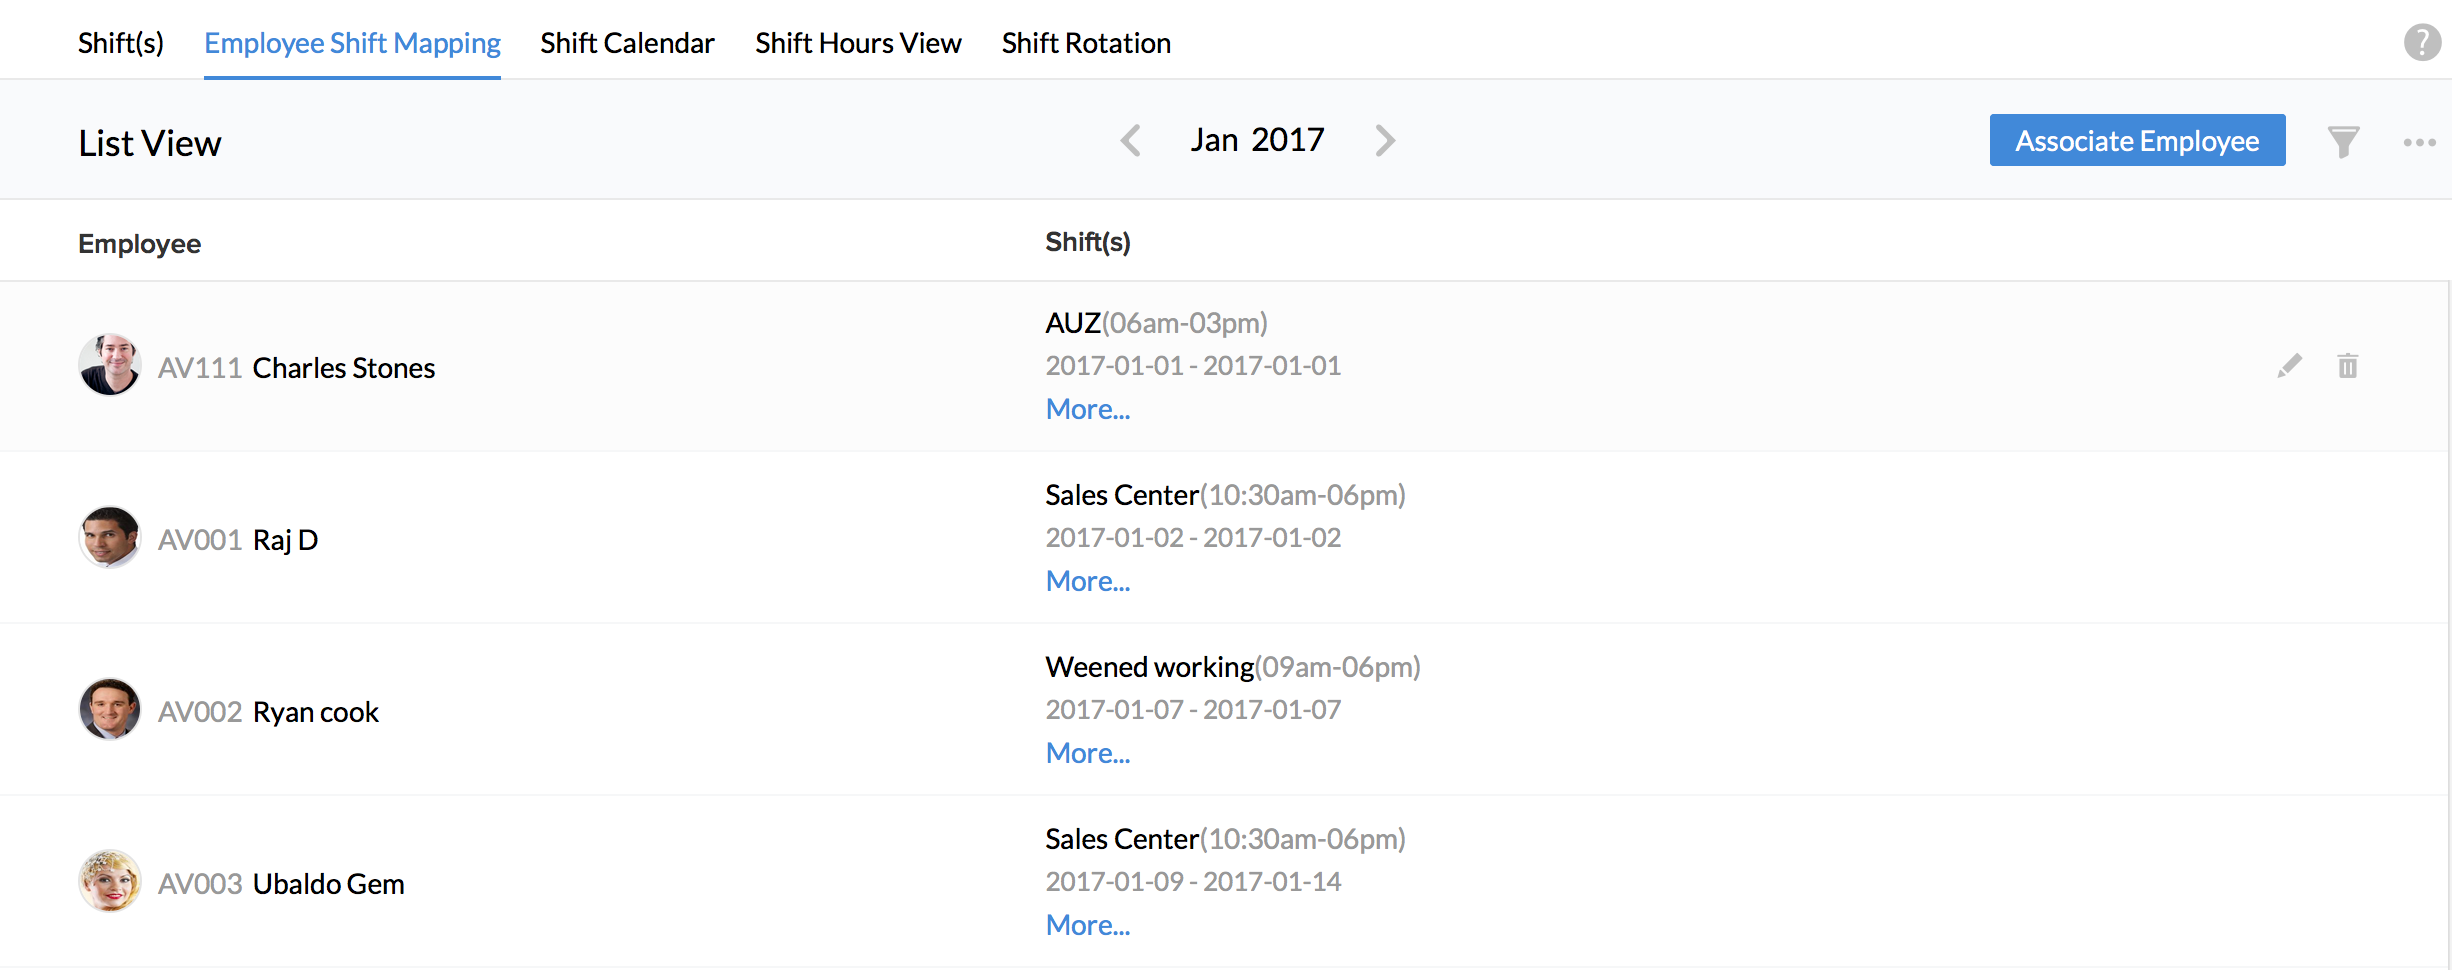Edit Charles Stones shift with pencil icon

2289,366
